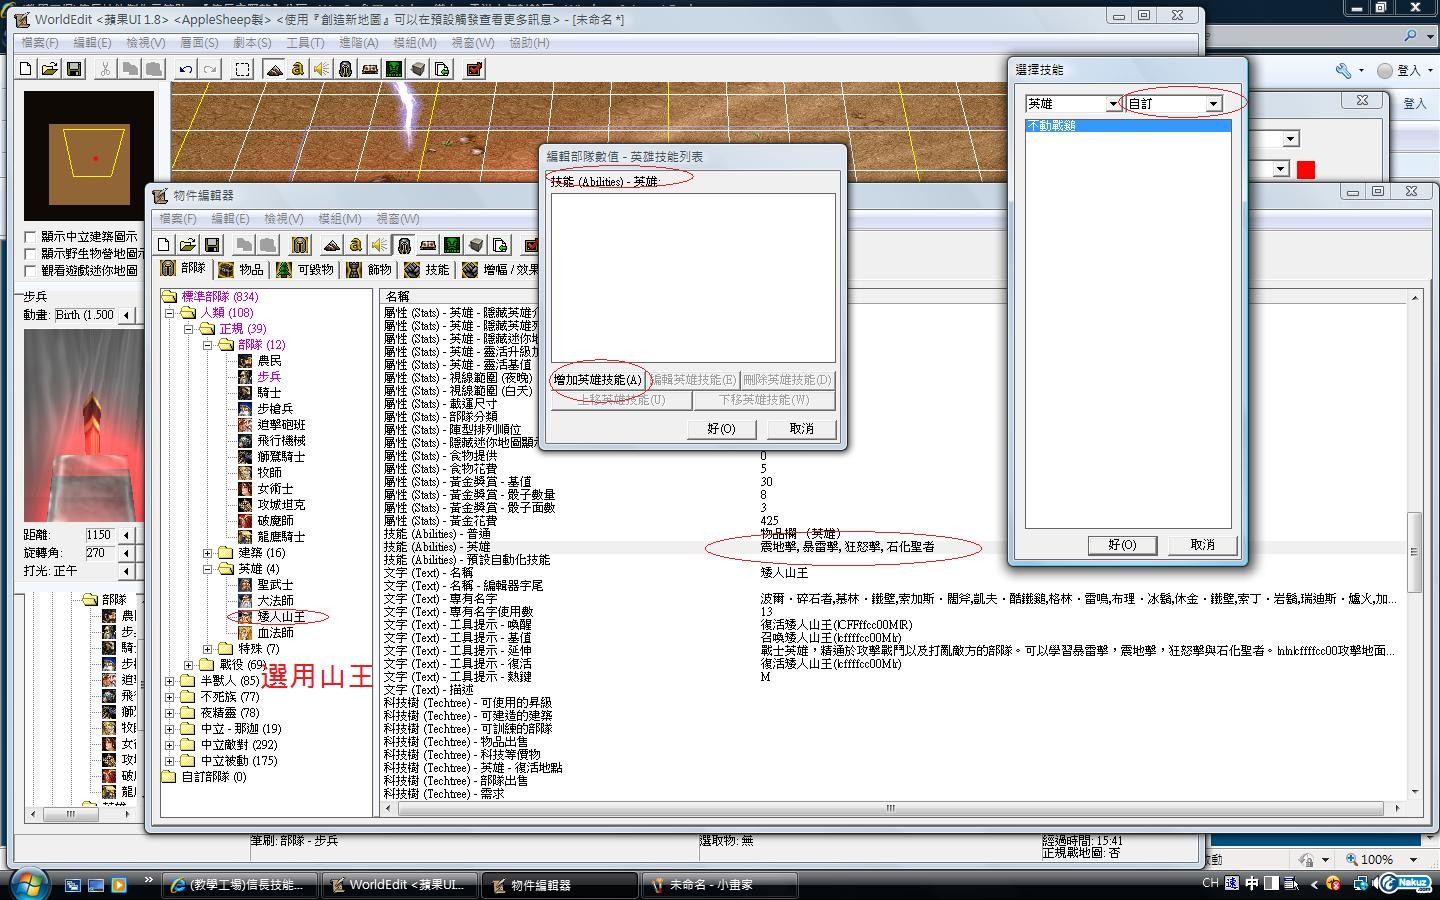The image size is (1440, 900).
Task: Click the red color swatch
Action: 1305,170
